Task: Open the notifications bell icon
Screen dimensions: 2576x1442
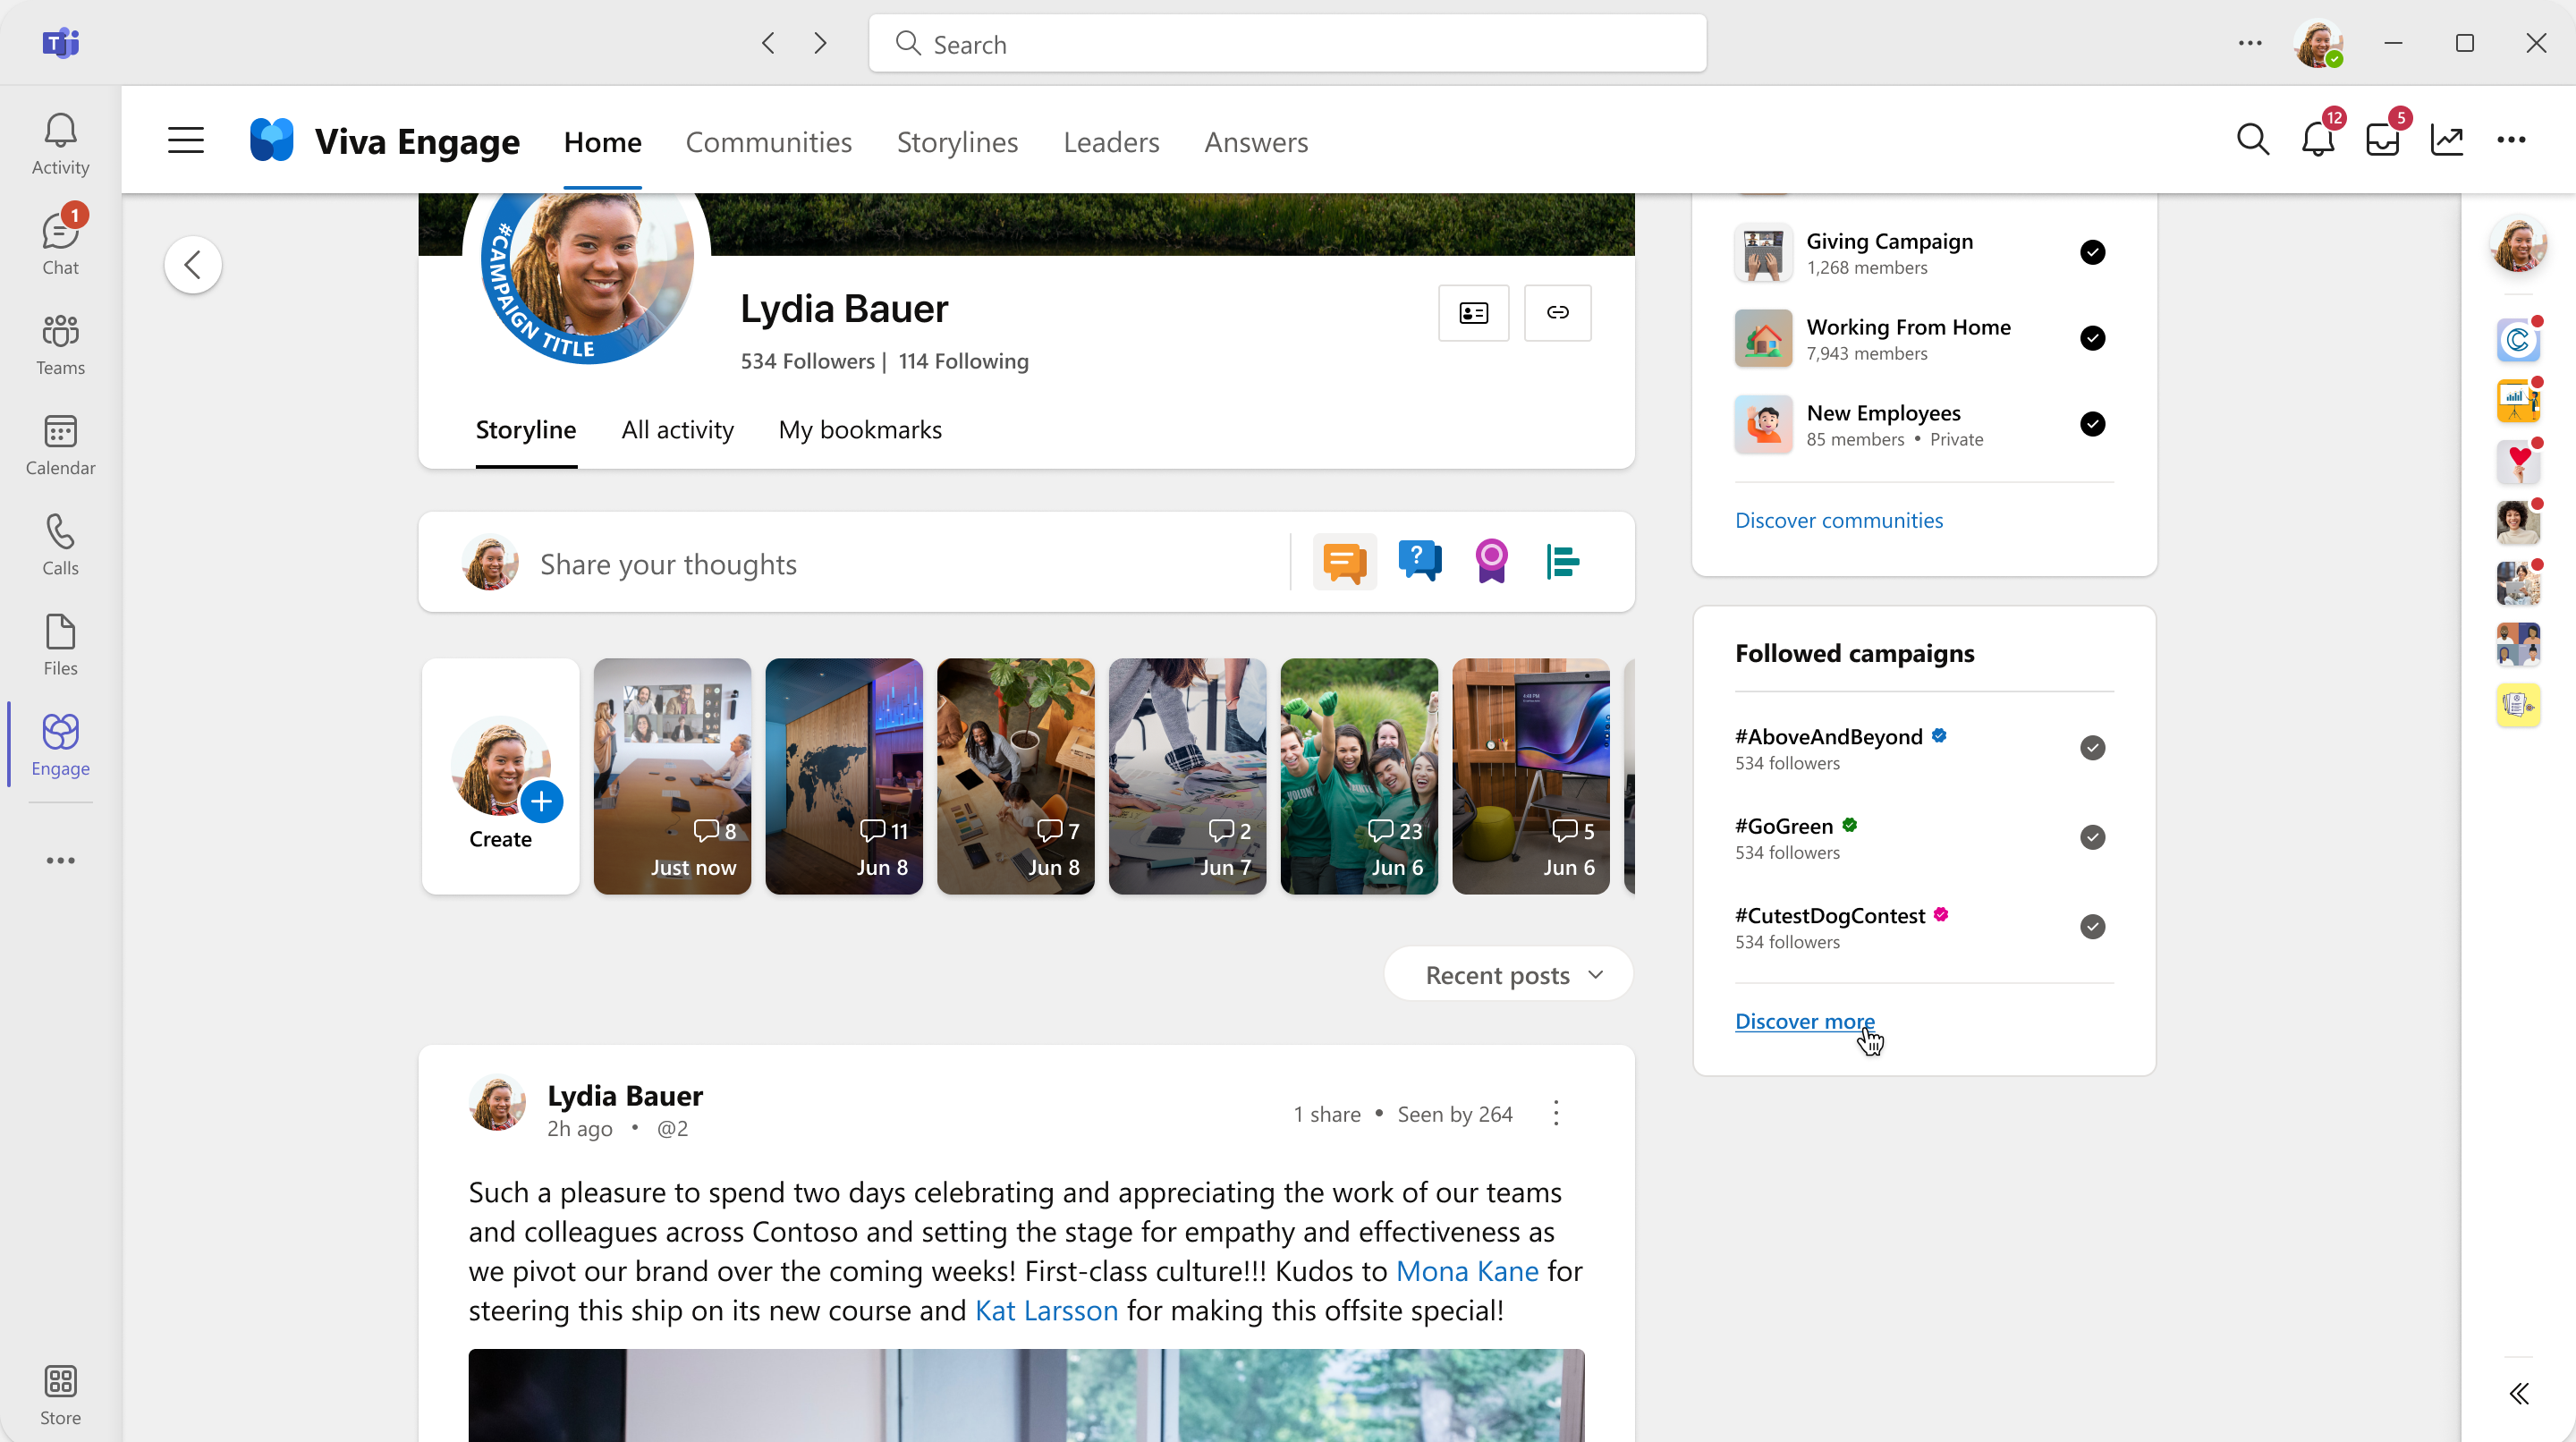Action: pos(2318,140)
